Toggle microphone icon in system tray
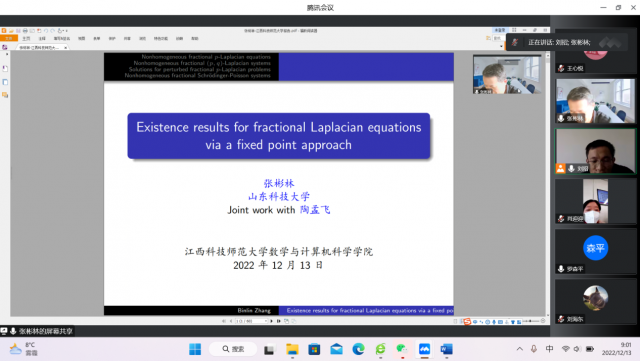 pos(533,349)
